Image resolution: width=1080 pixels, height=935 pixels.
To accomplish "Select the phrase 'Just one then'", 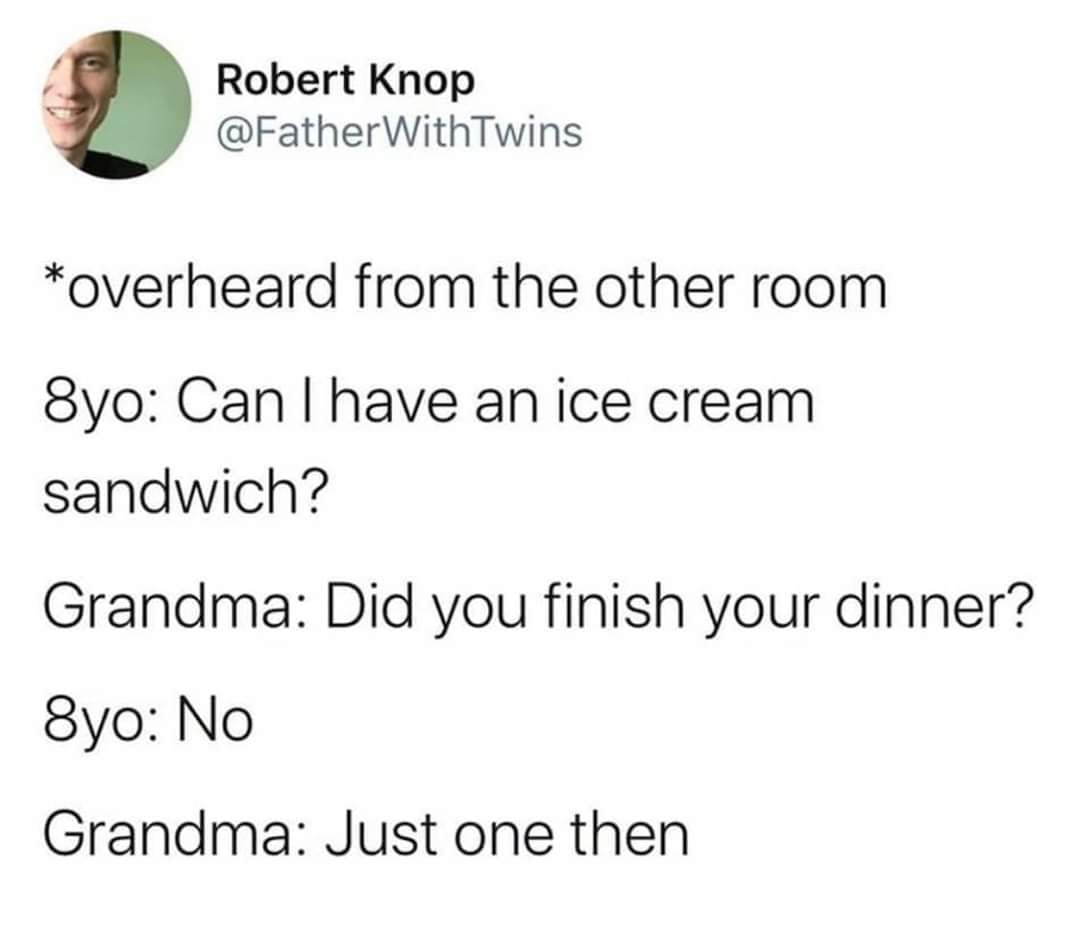I will point(507,833).
